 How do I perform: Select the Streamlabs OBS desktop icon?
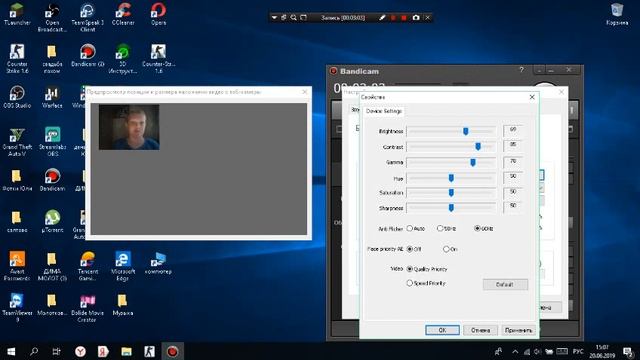tap(52, 142)
